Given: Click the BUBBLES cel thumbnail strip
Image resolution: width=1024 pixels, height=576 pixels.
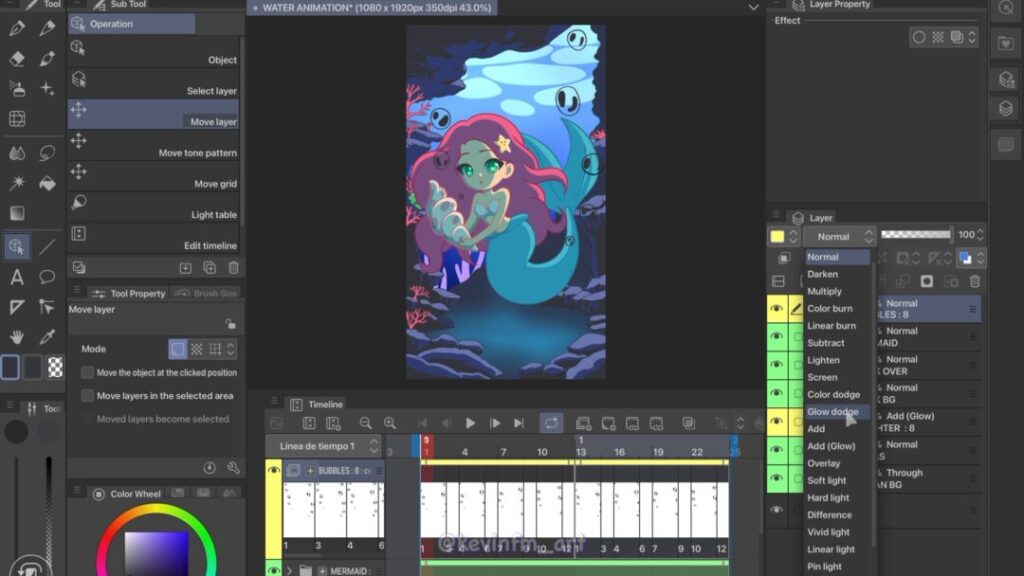Looking at the screenshot, I should (x=574, y=511).
